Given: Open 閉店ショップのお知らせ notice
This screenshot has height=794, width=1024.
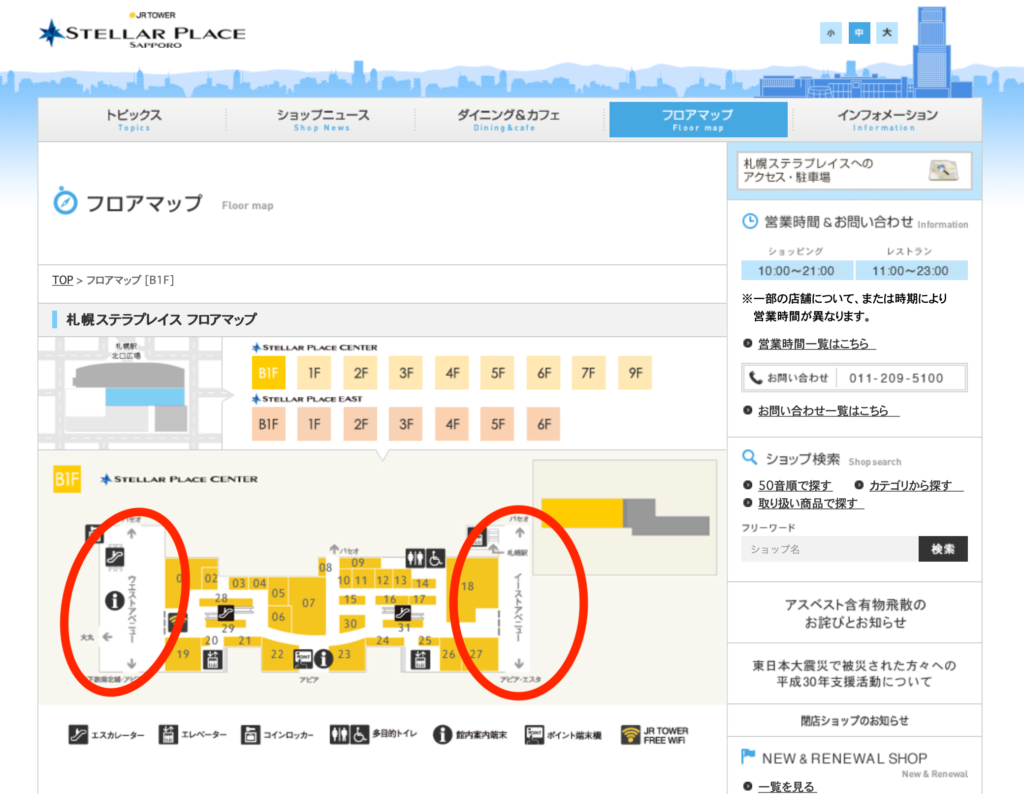Looking at the screenshot, I should click(x=855, y=720).
